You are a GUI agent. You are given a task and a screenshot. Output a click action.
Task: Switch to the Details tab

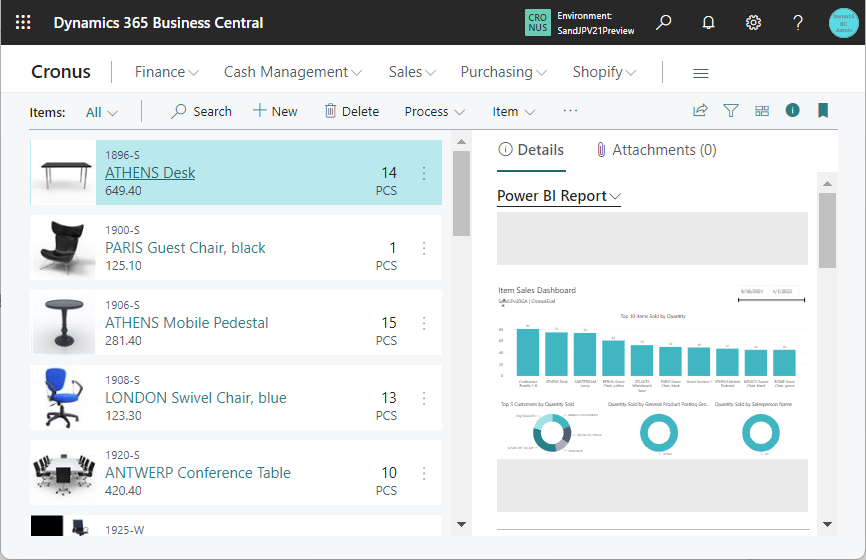tap(531, 150)
